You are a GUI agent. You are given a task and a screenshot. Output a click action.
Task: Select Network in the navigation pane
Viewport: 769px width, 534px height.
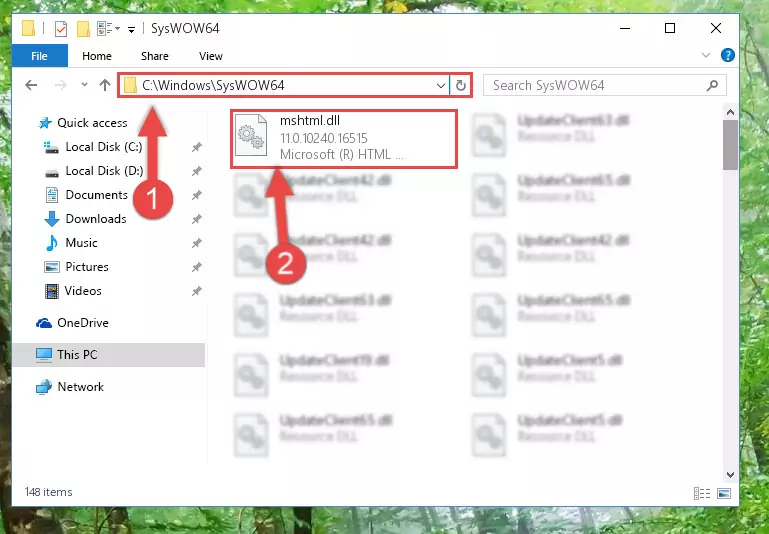80,386
